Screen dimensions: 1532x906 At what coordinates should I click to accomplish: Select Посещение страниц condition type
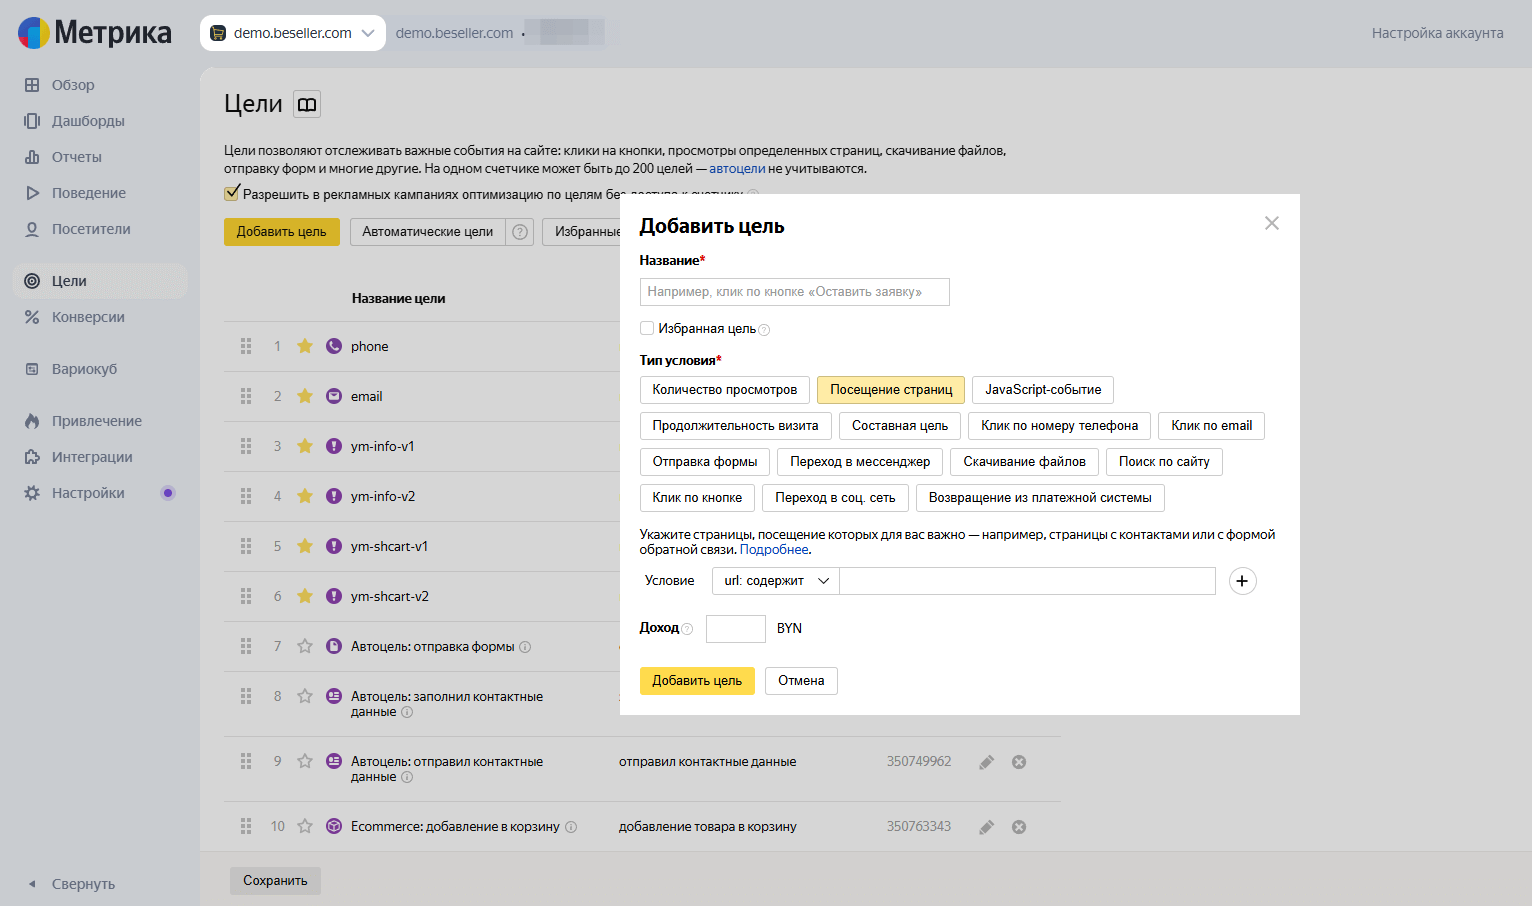[891, 390]
